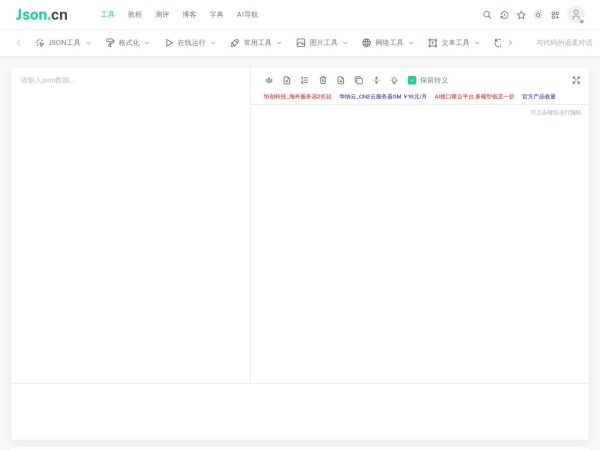Click the user avatar icon
This screenshot has height=450, width=600.
point(576,15)
